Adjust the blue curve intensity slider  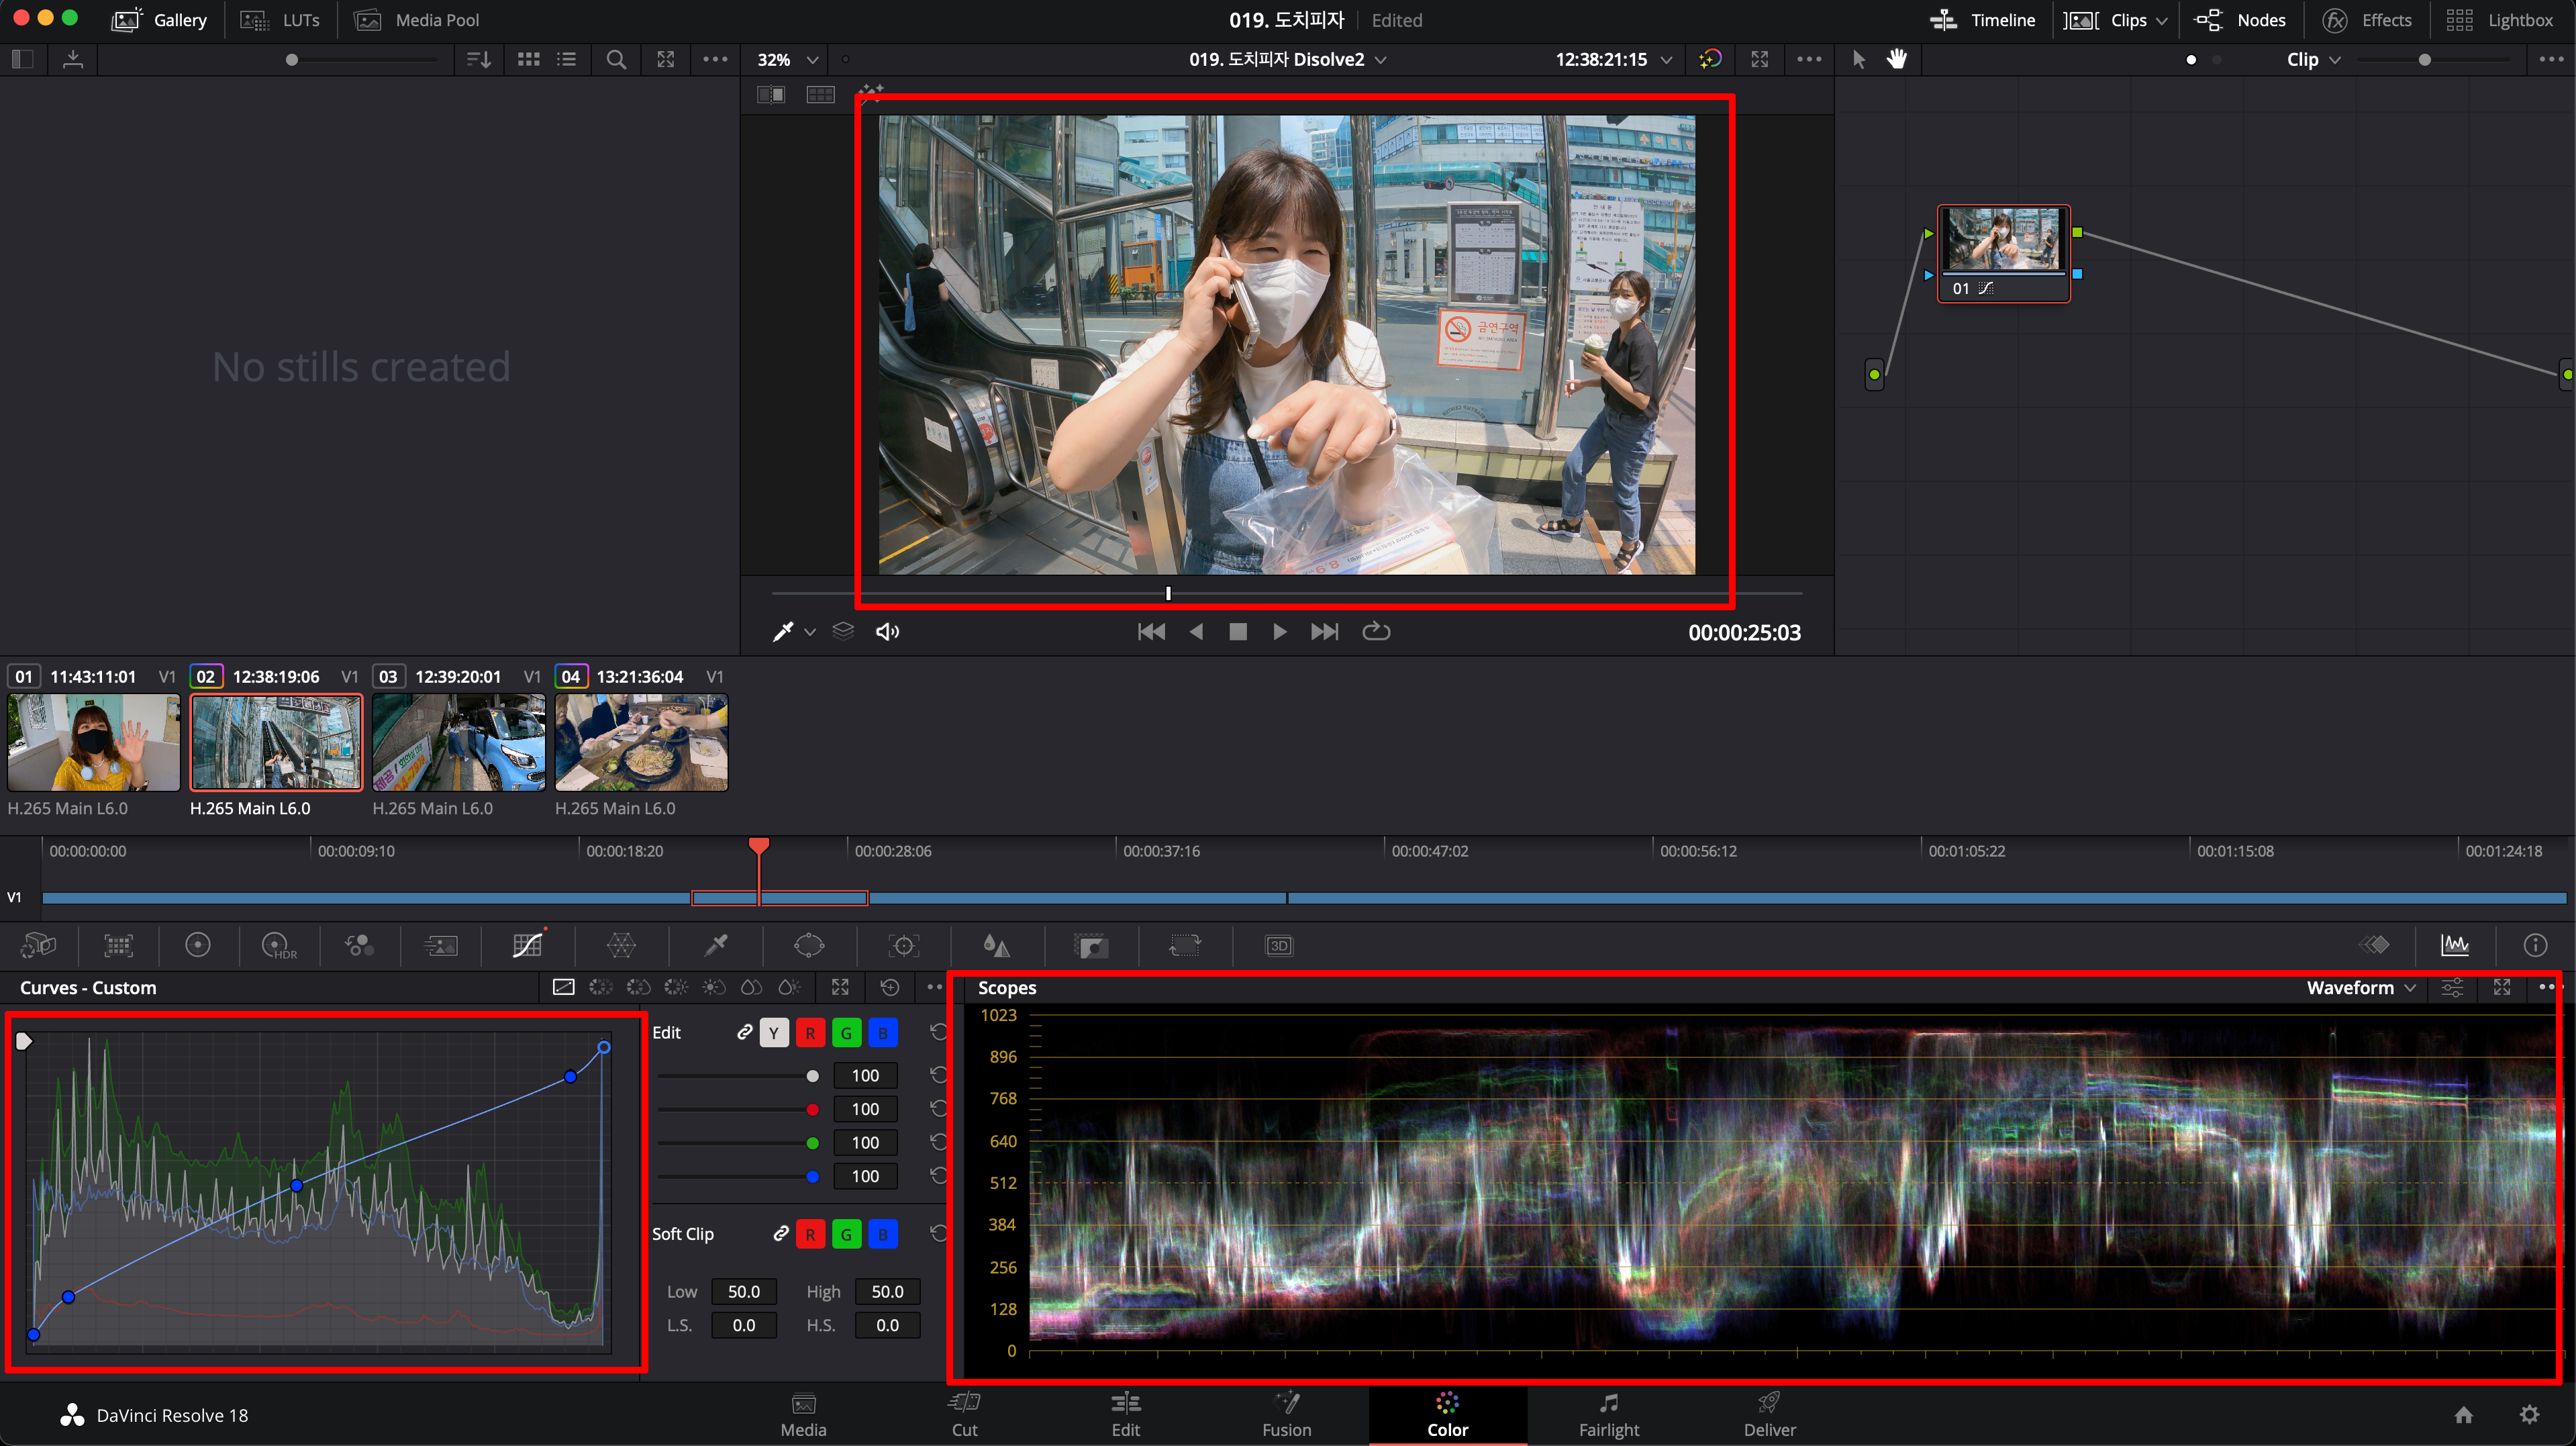tap(812, 1176)
